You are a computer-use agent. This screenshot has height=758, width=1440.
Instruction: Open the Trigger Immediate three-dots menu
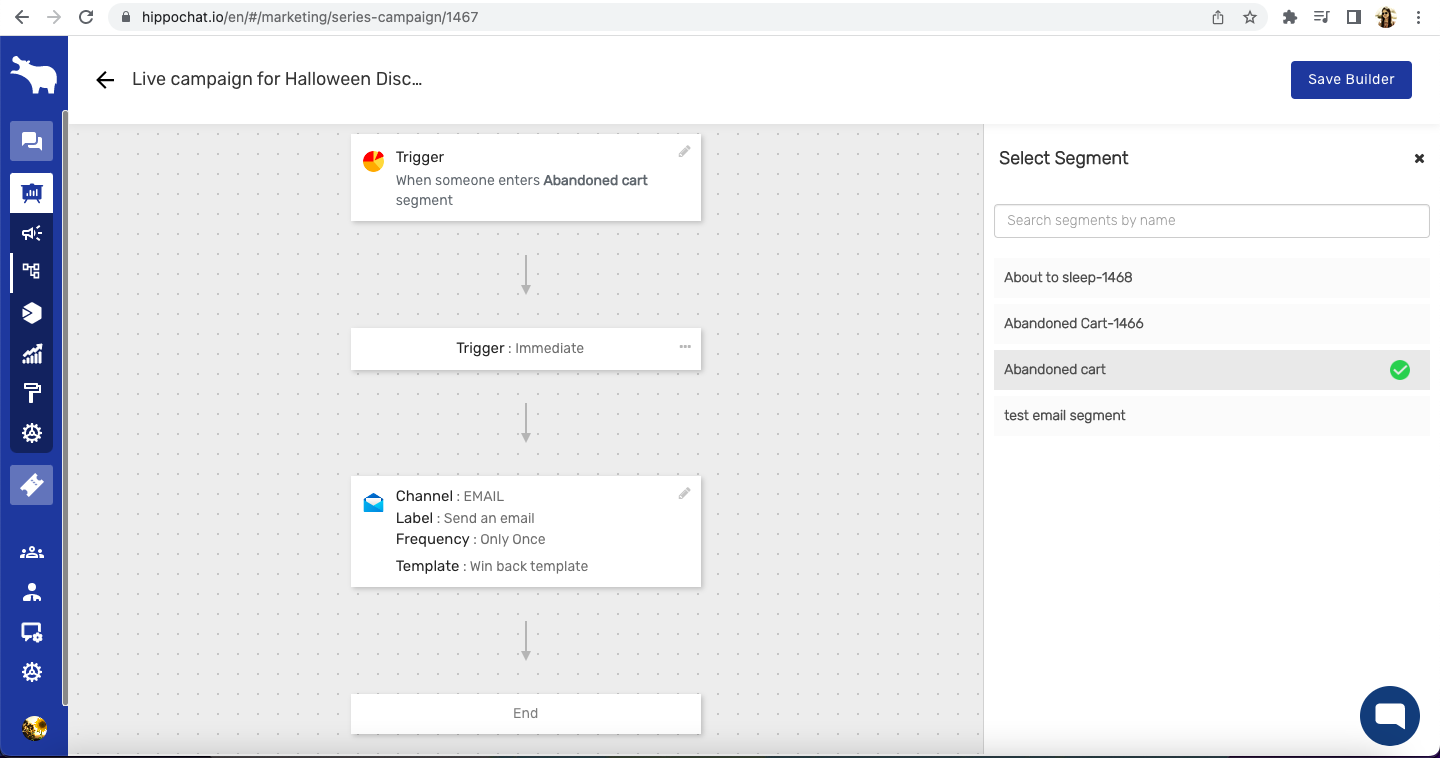(x=685, y=347)
